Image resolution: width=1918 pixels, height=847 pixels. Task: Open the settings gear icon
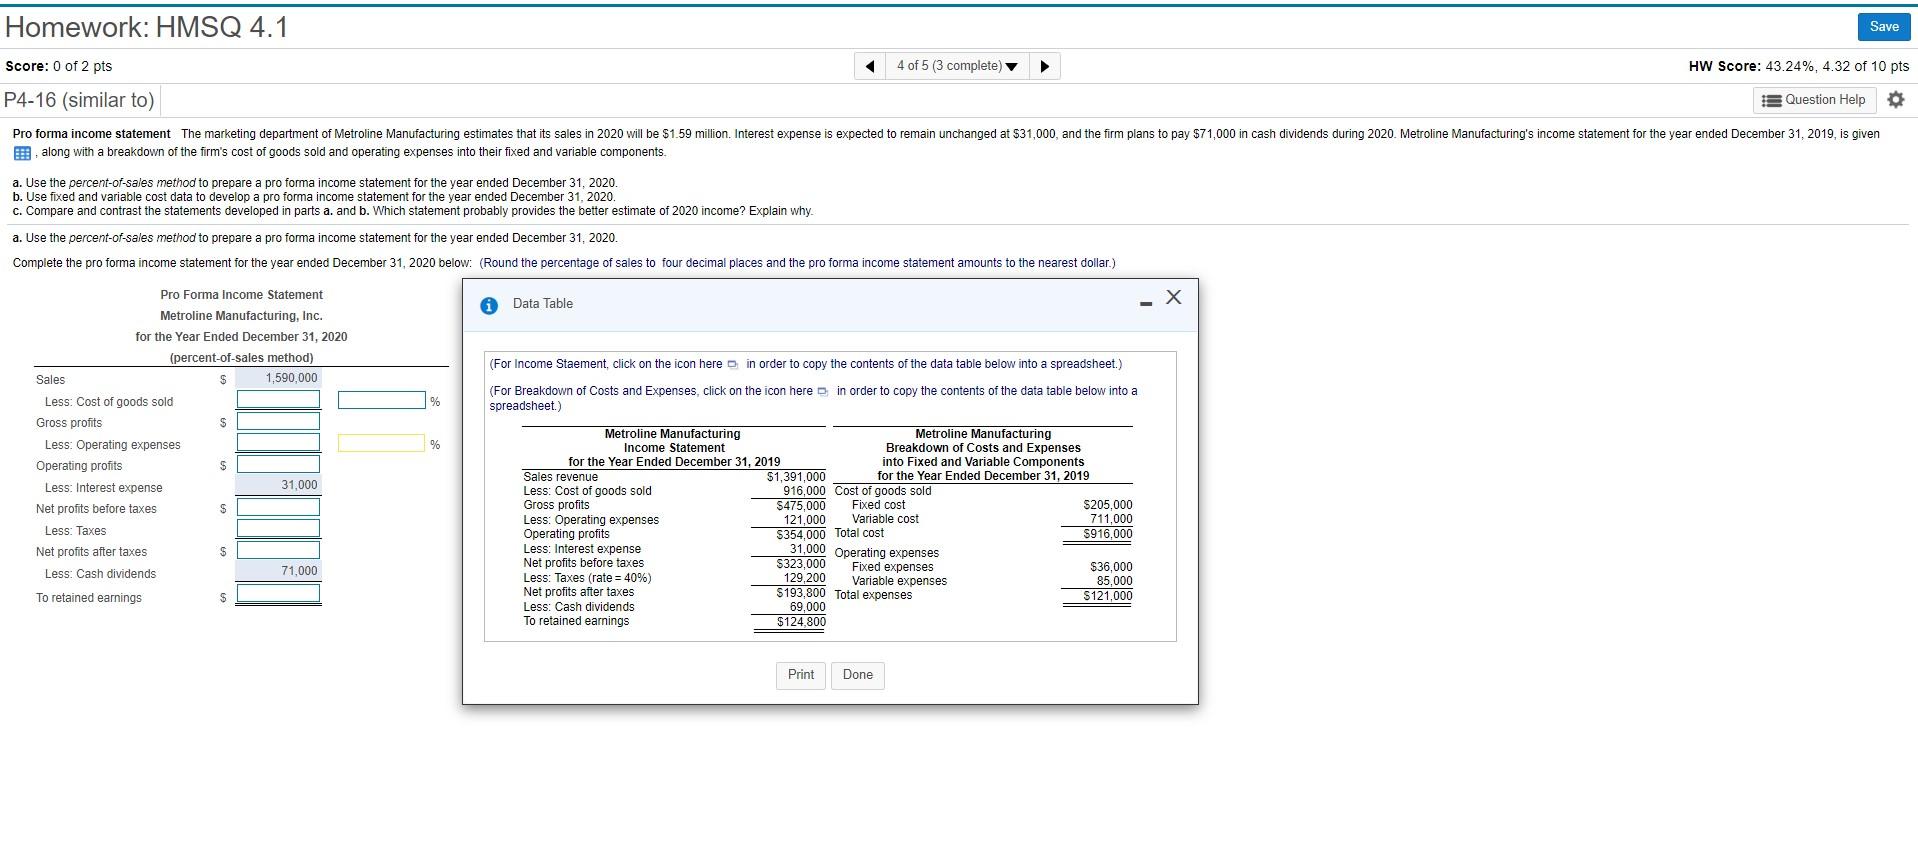tap(1895, 100)
